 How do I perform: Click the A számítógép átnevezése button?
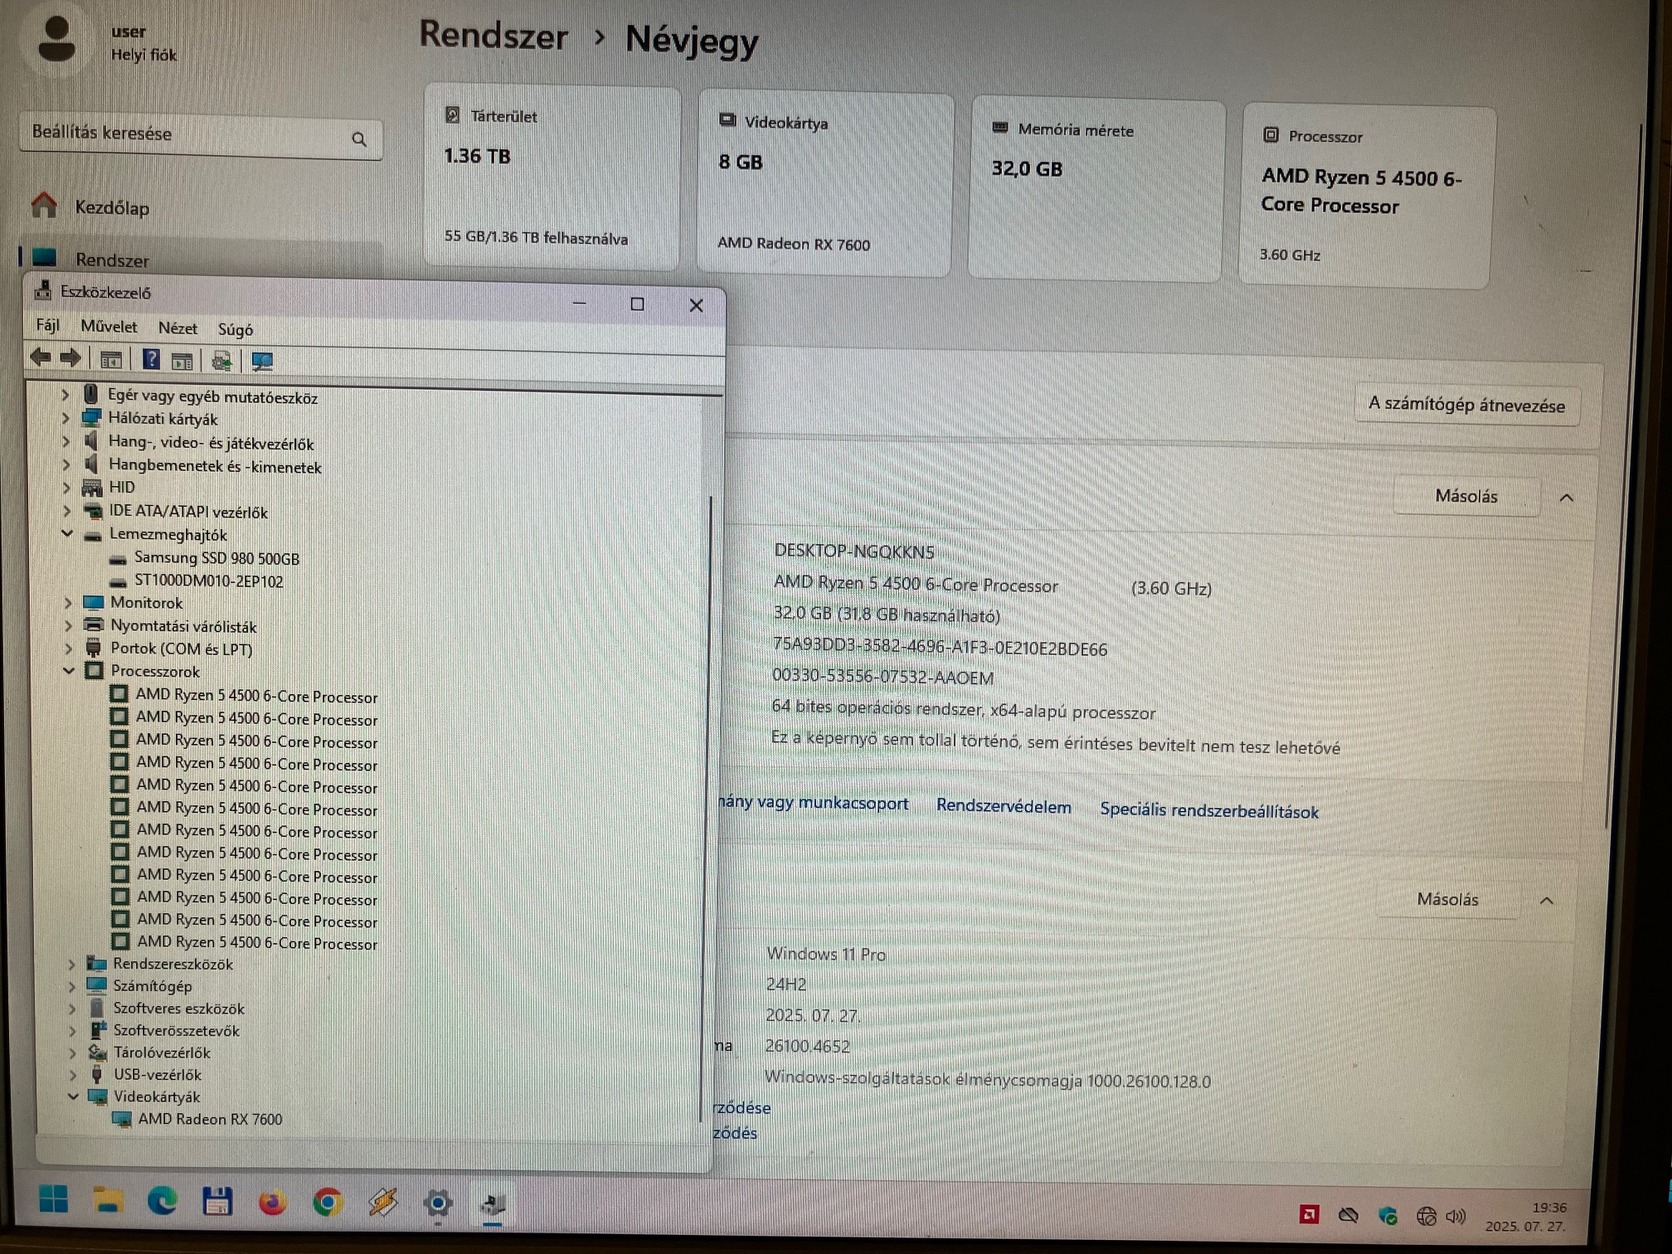tap(1466, 404)
